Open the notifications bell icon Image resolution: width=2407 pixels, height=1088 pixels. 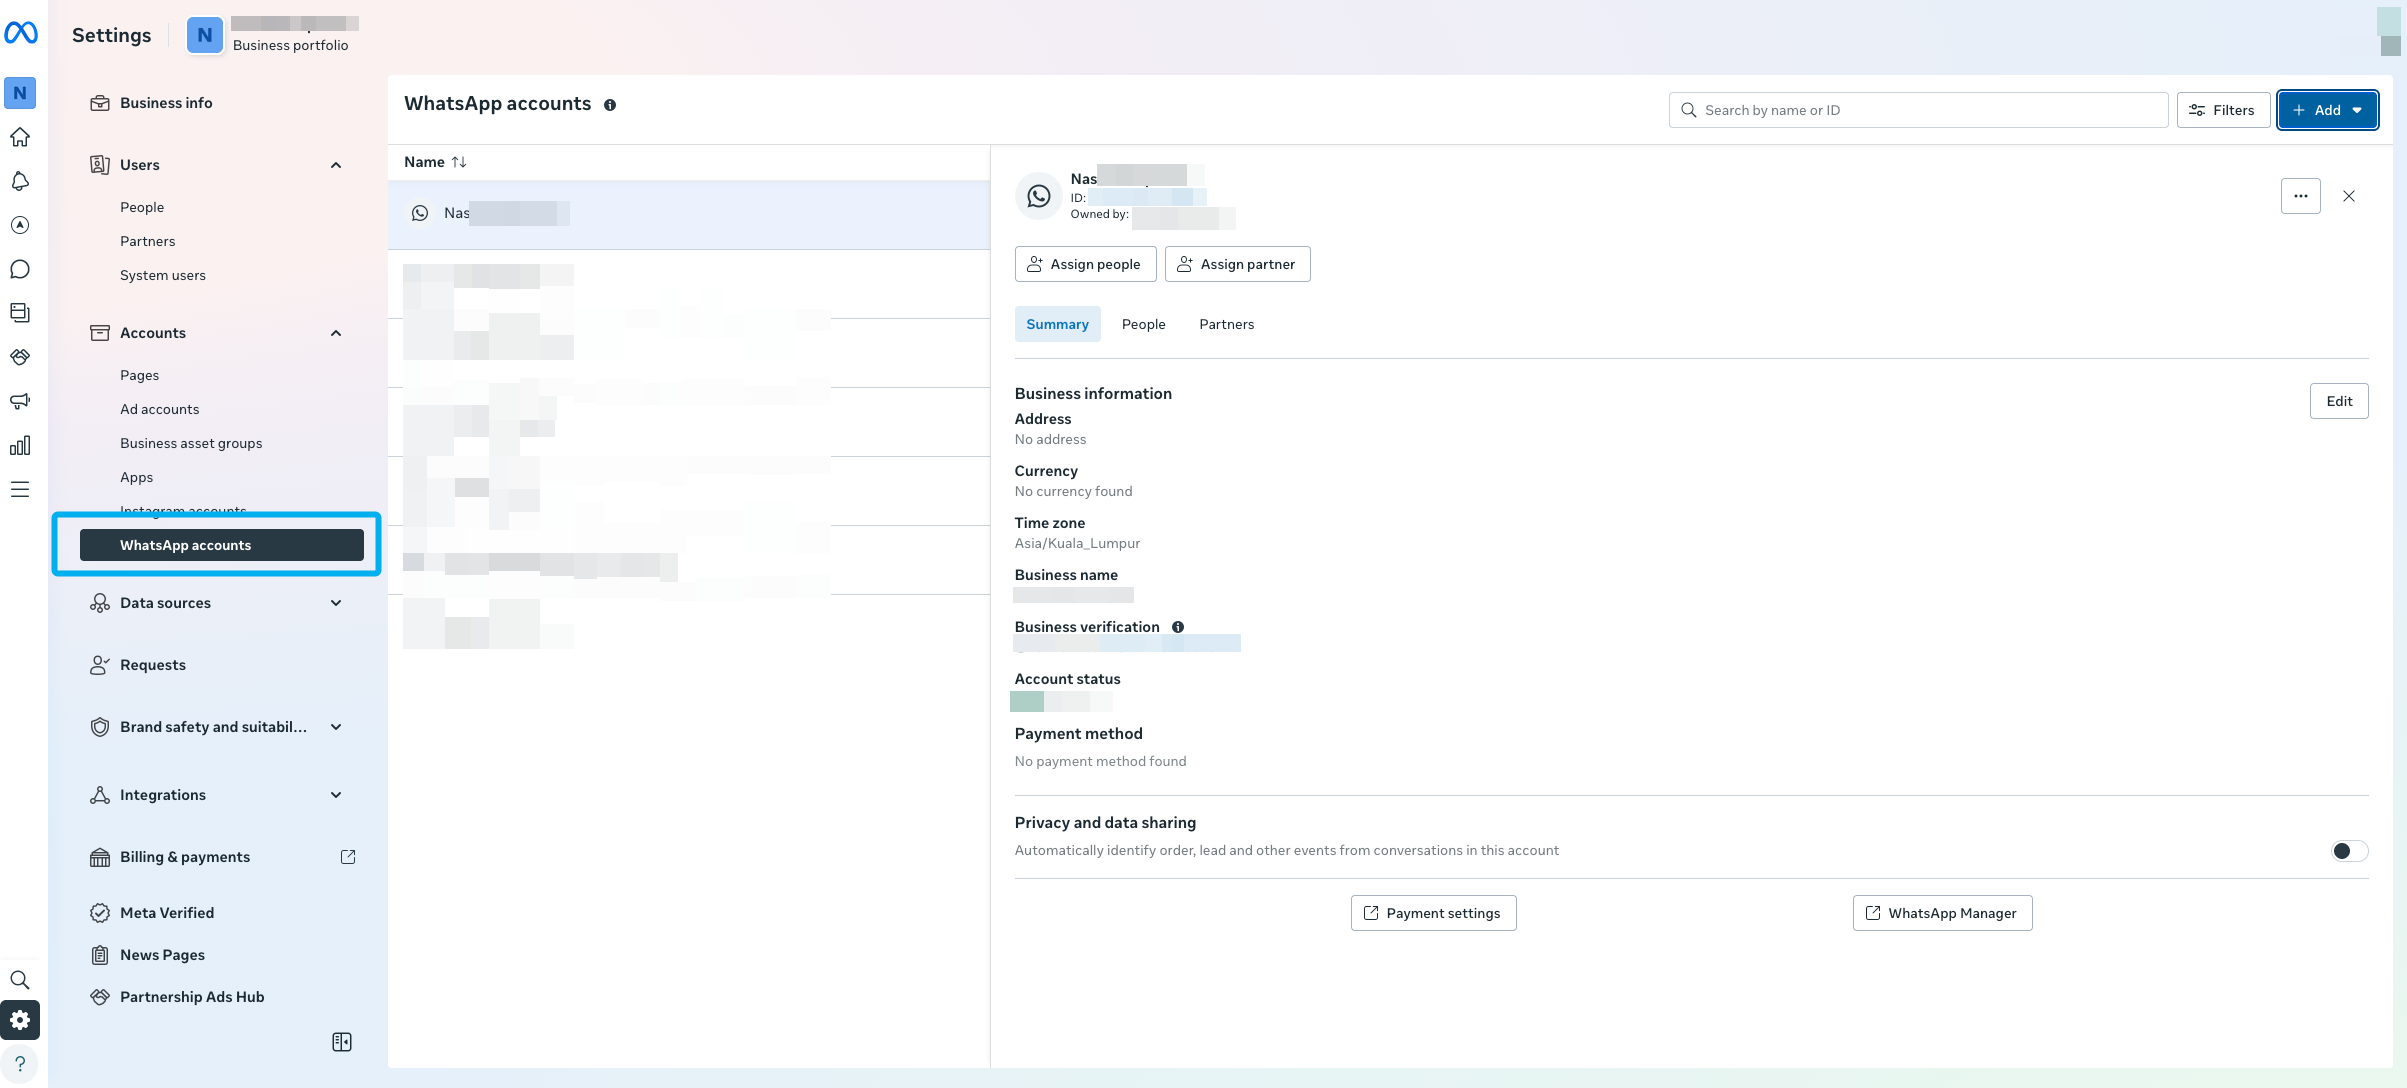[20, 181]
